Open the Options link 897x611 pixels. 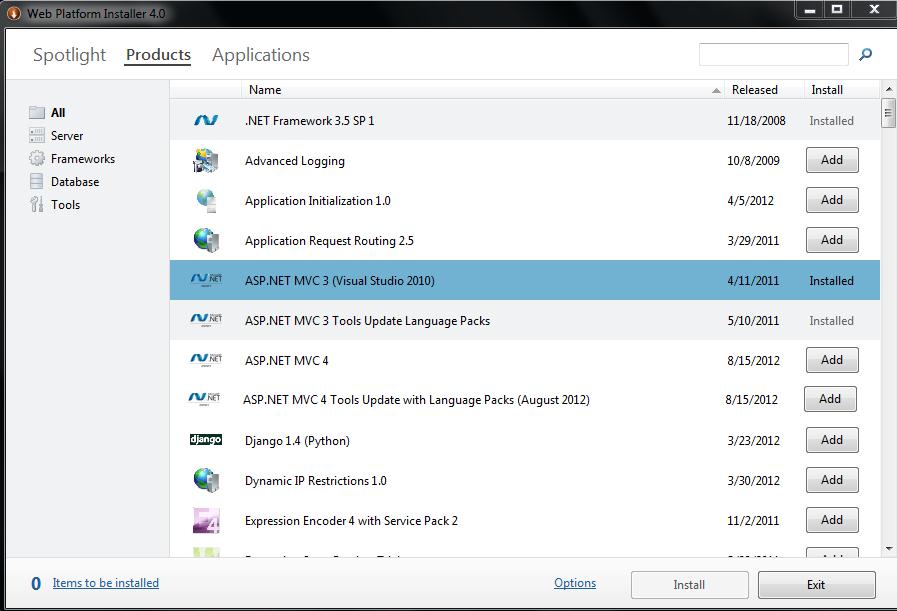tap(575, 583)
